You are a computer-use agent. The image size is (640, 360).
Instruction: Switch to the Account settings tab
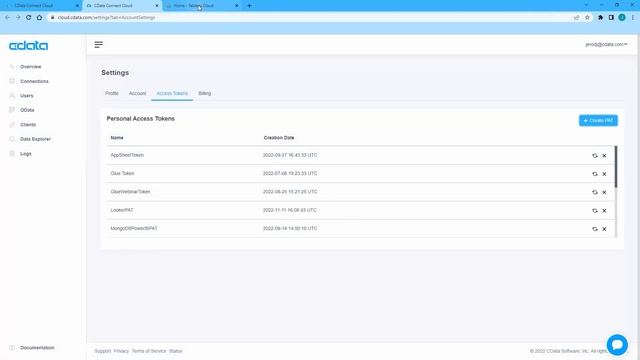pos(138,93)
